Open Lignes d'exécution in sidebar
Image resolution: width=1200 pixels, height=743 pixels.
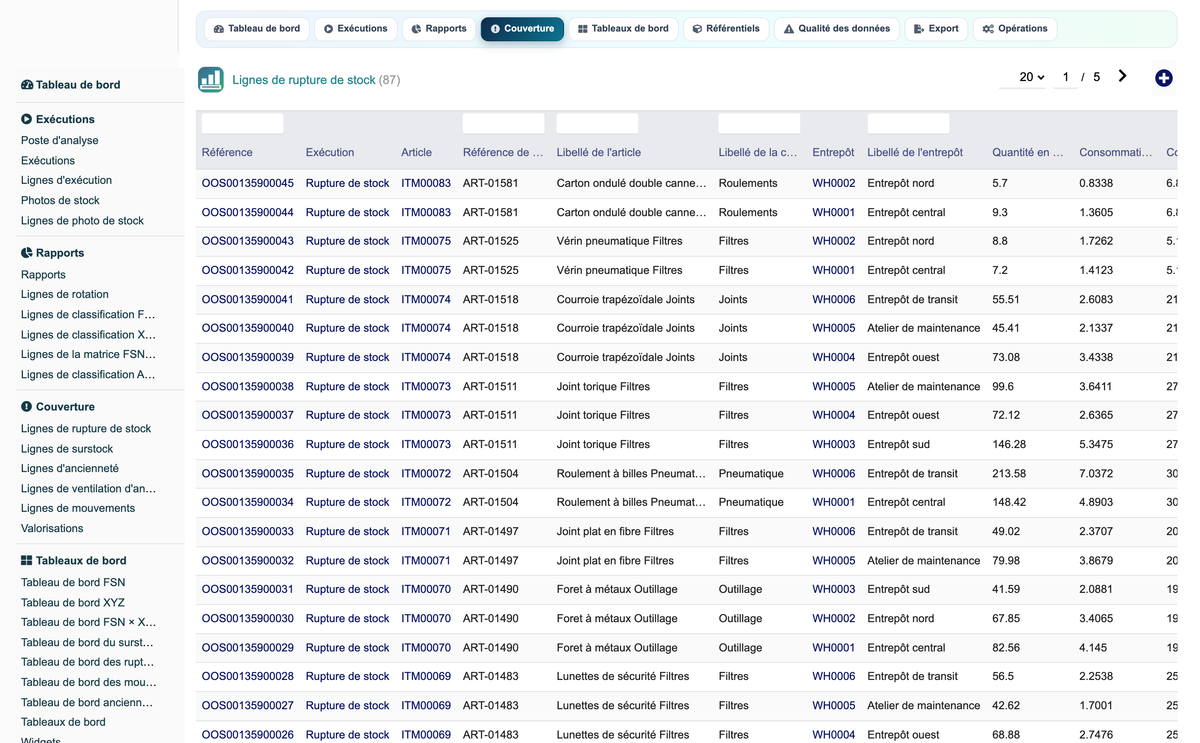pos(66,181)
